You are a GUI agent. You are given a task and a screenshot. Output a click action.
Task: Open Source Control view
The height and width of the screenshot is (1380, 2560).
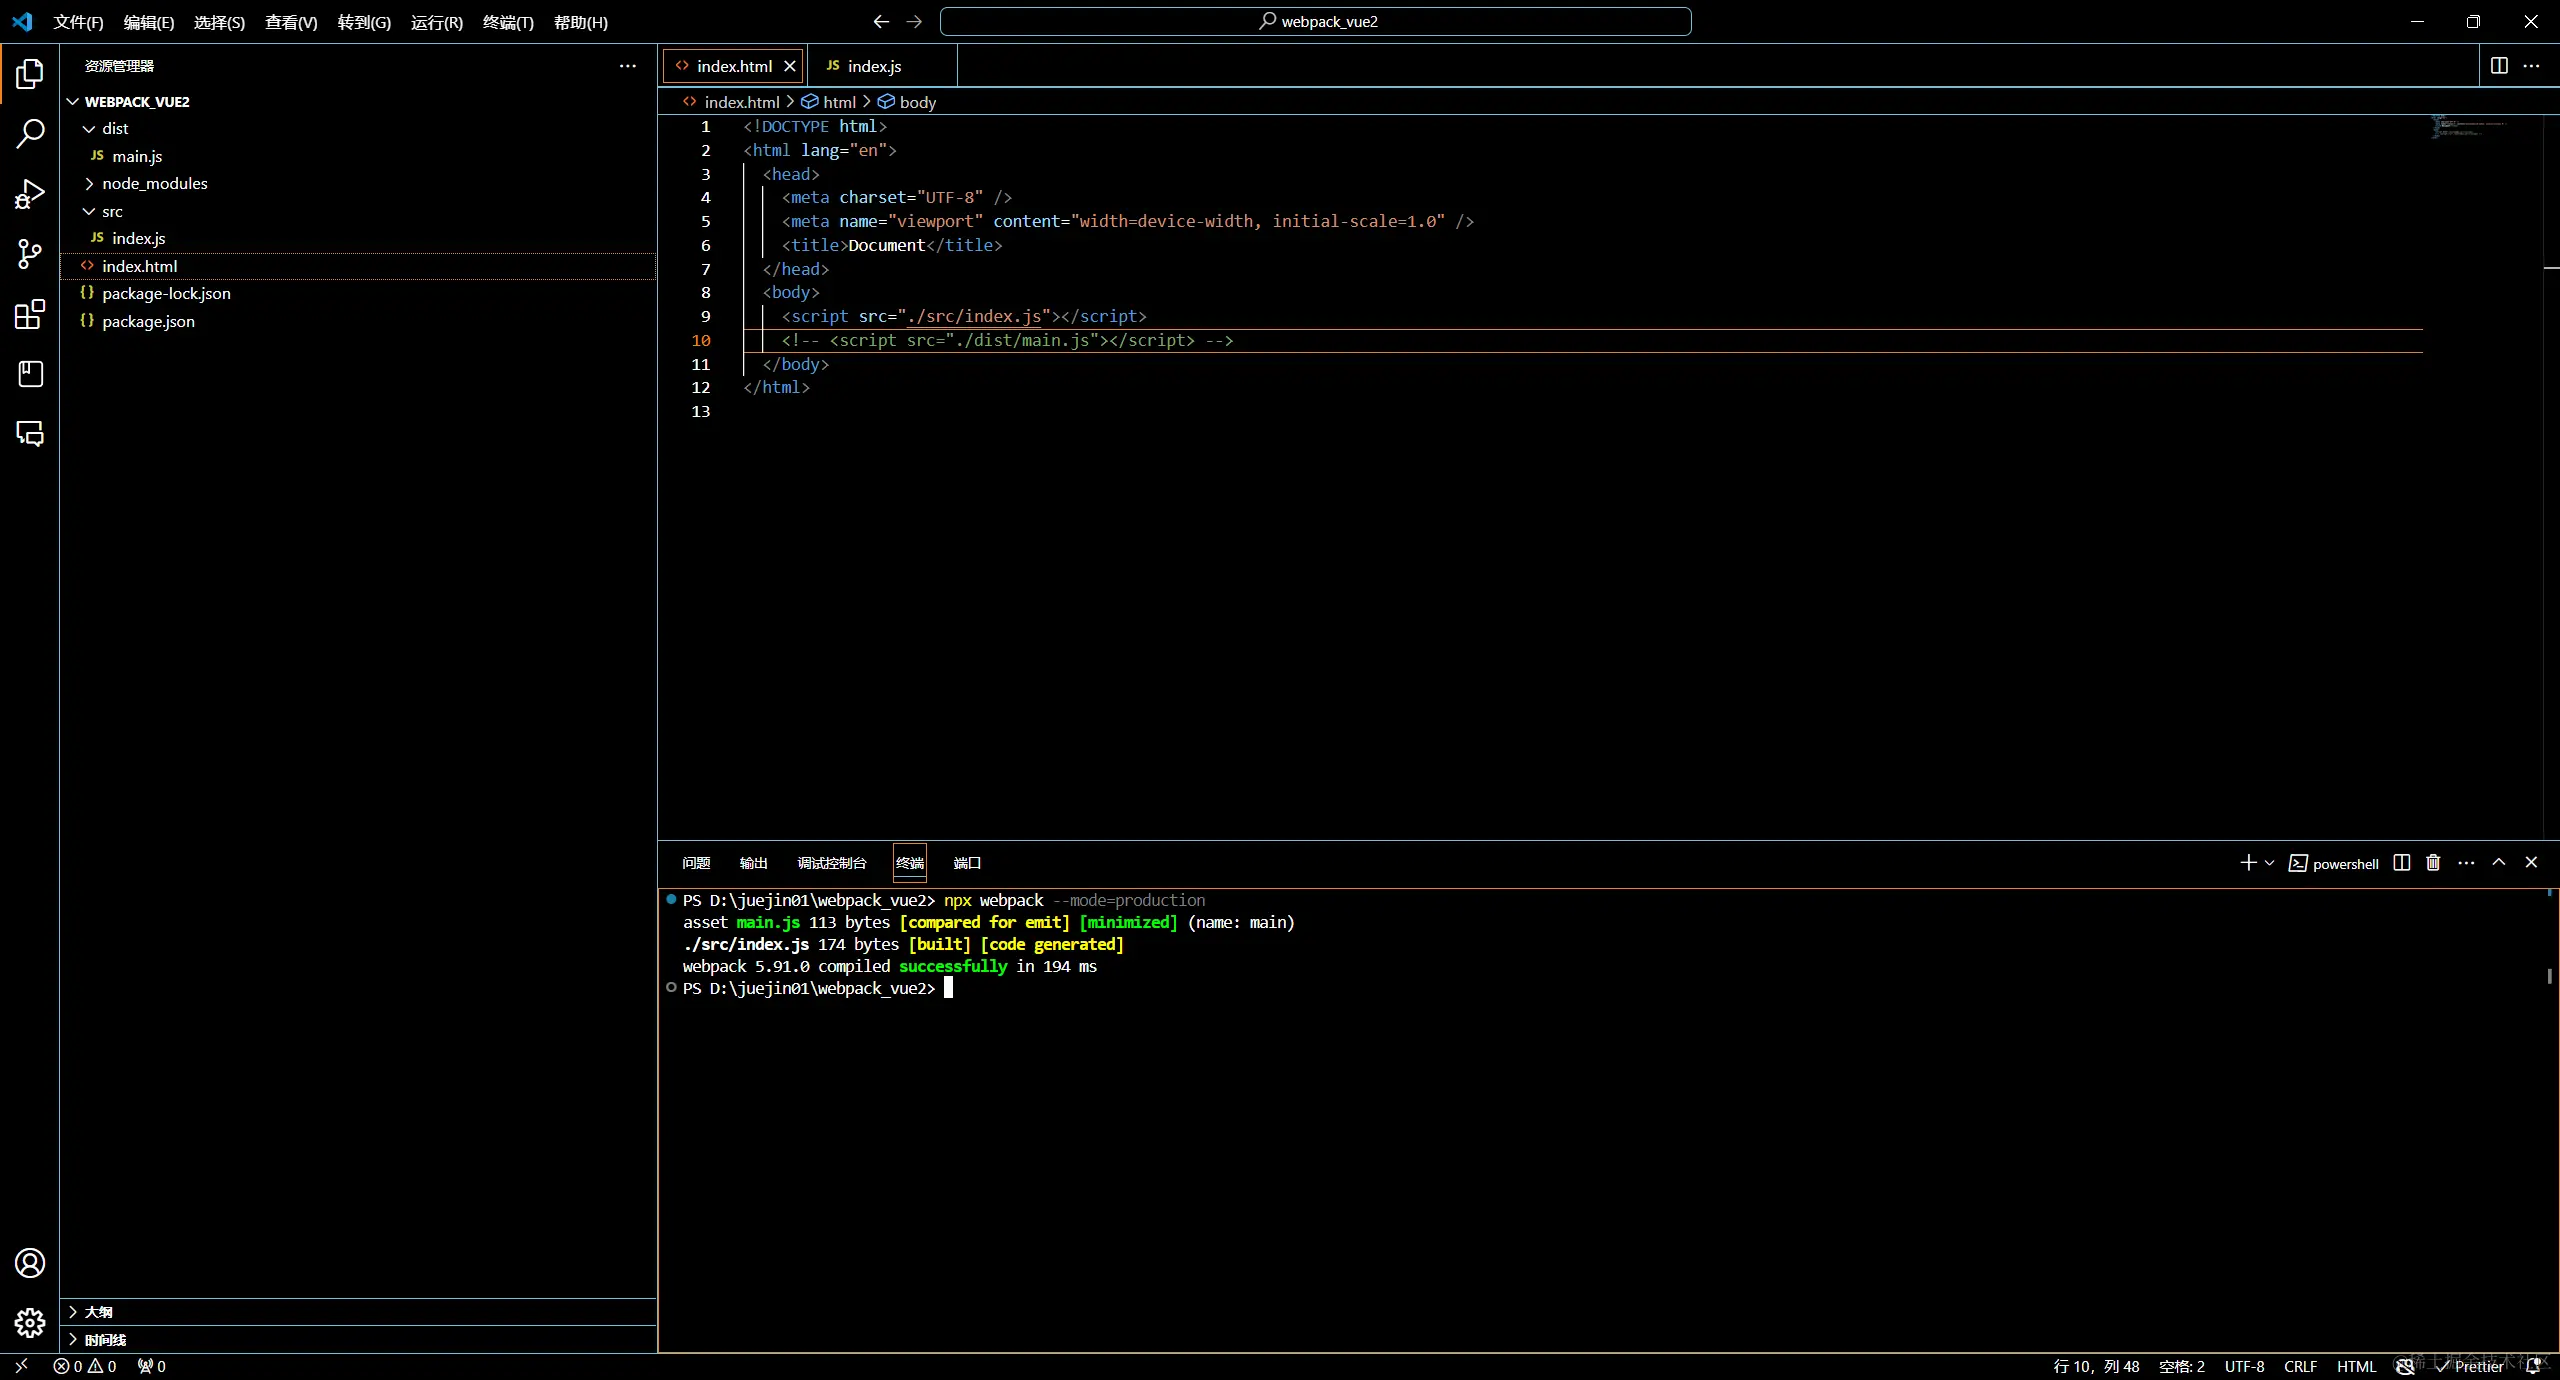[30, 254]
